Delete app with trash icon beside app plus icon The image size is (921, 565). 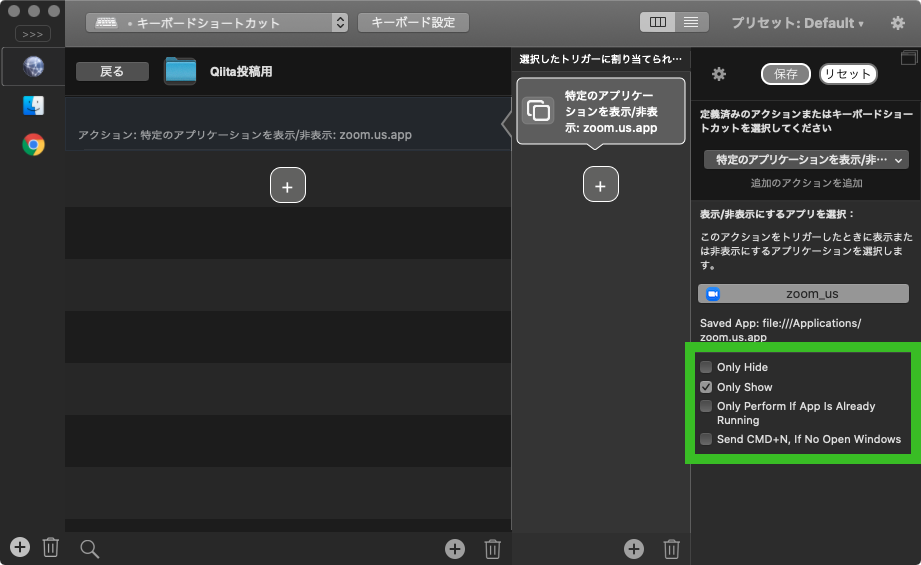(51, 547)
